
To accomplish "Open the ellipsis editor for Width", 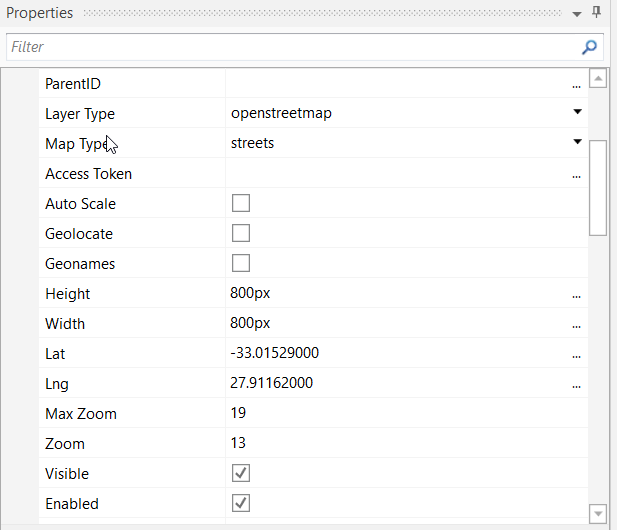I will click(x=576, y=325).
